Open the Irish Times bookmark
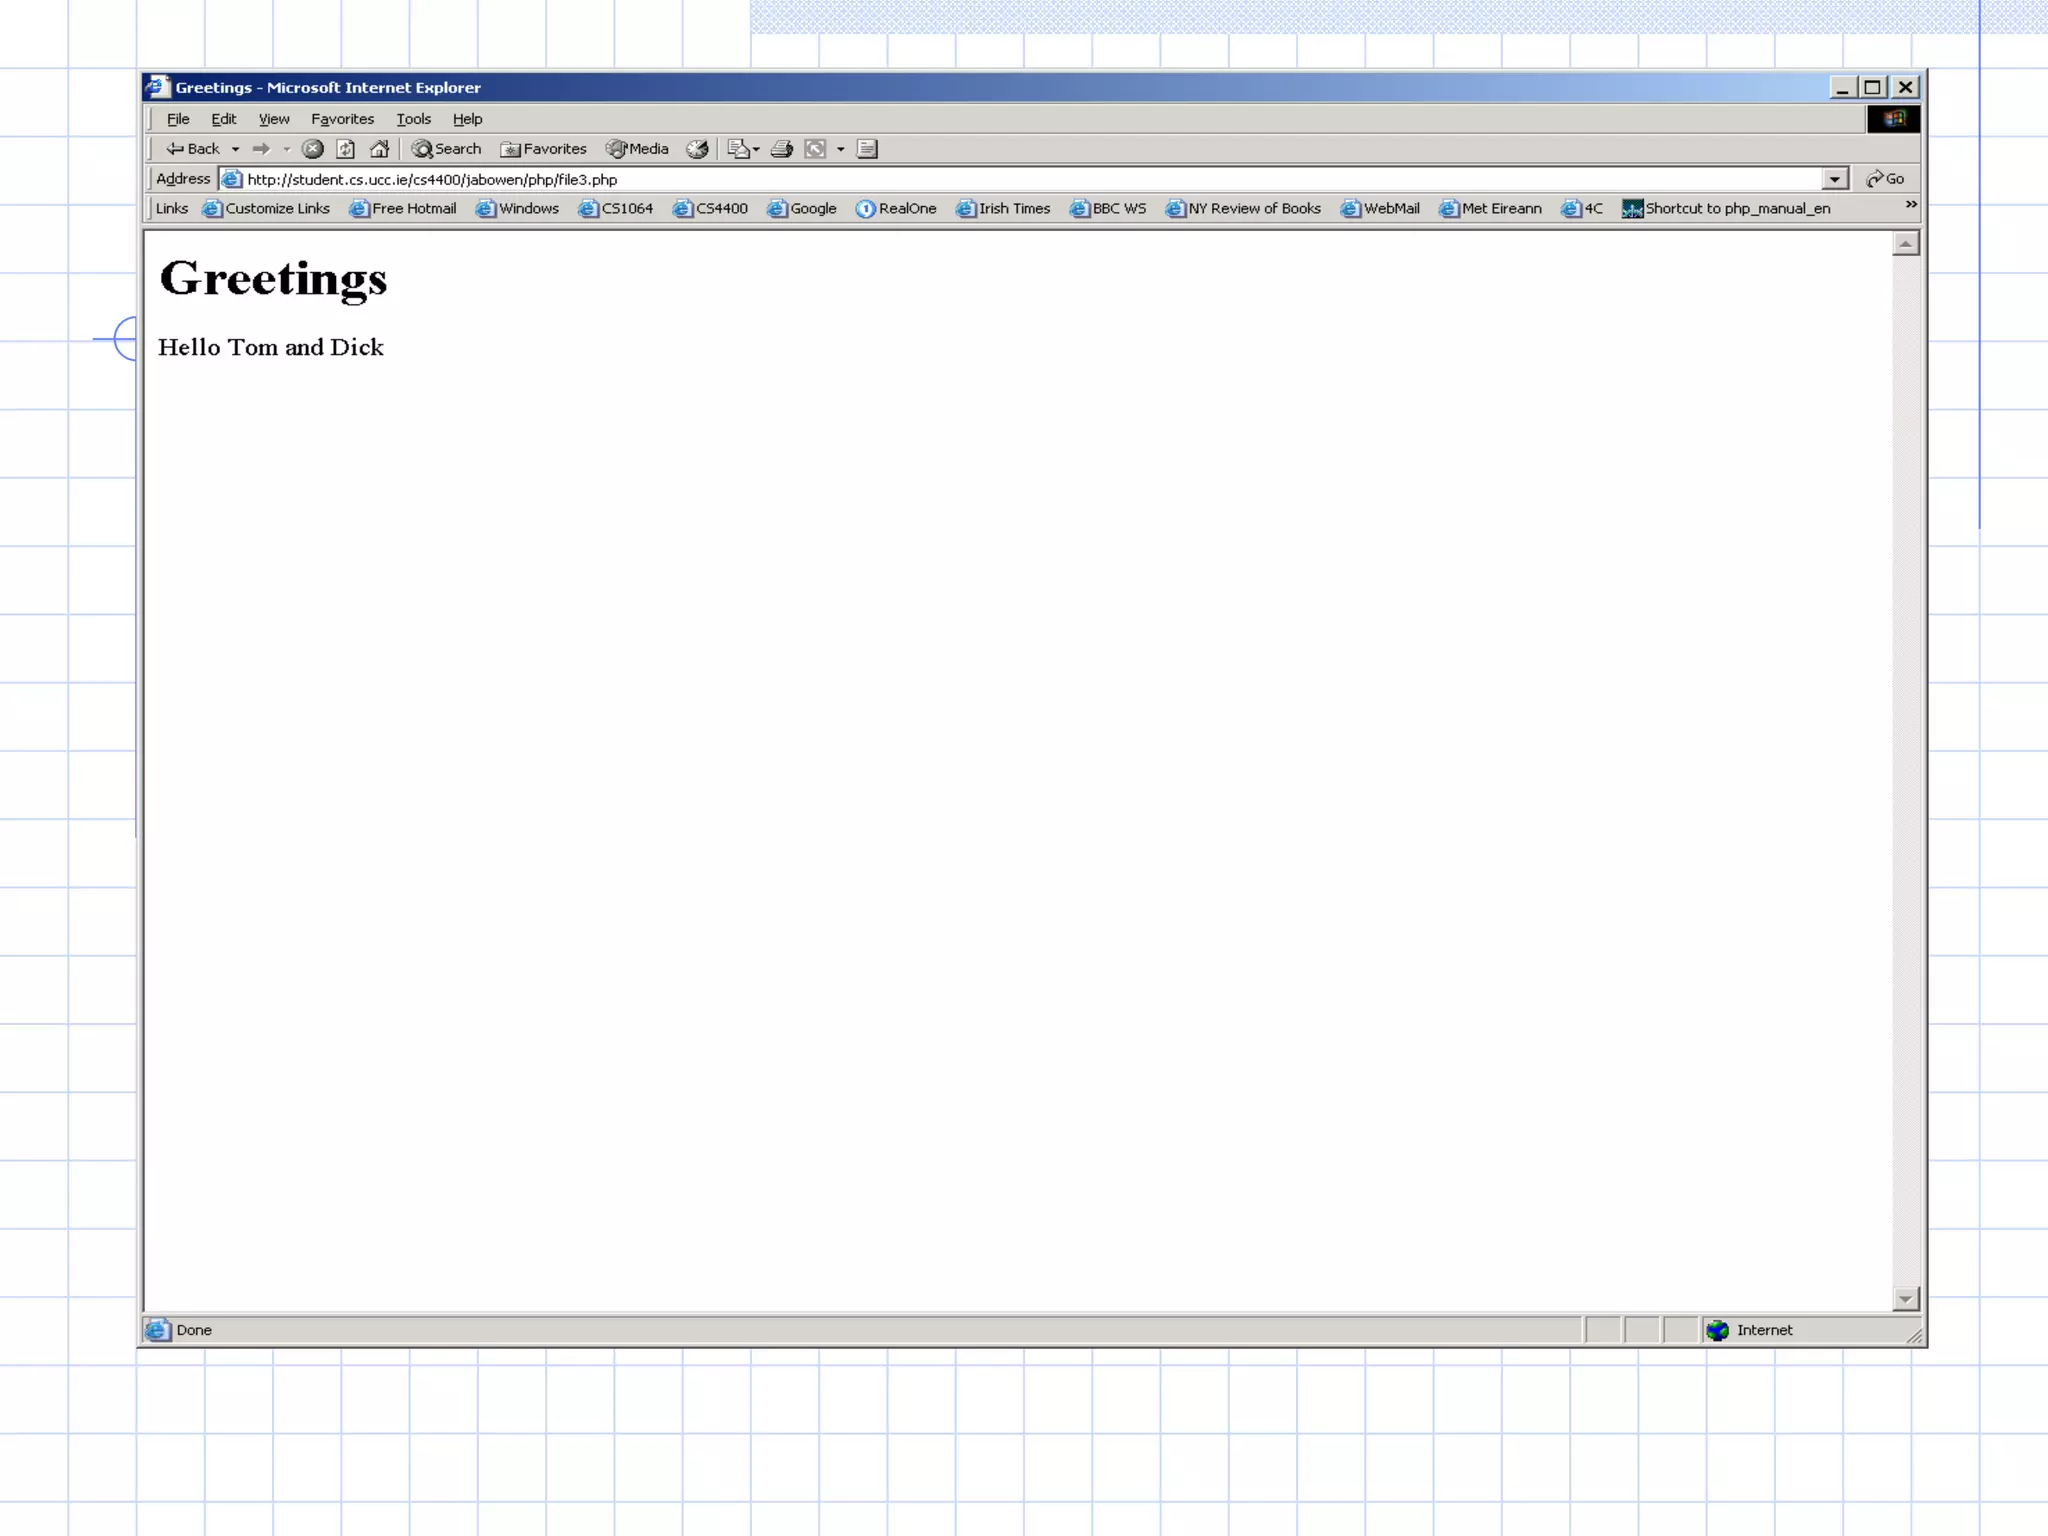 pyautogui.click(x=1003, y=209)
